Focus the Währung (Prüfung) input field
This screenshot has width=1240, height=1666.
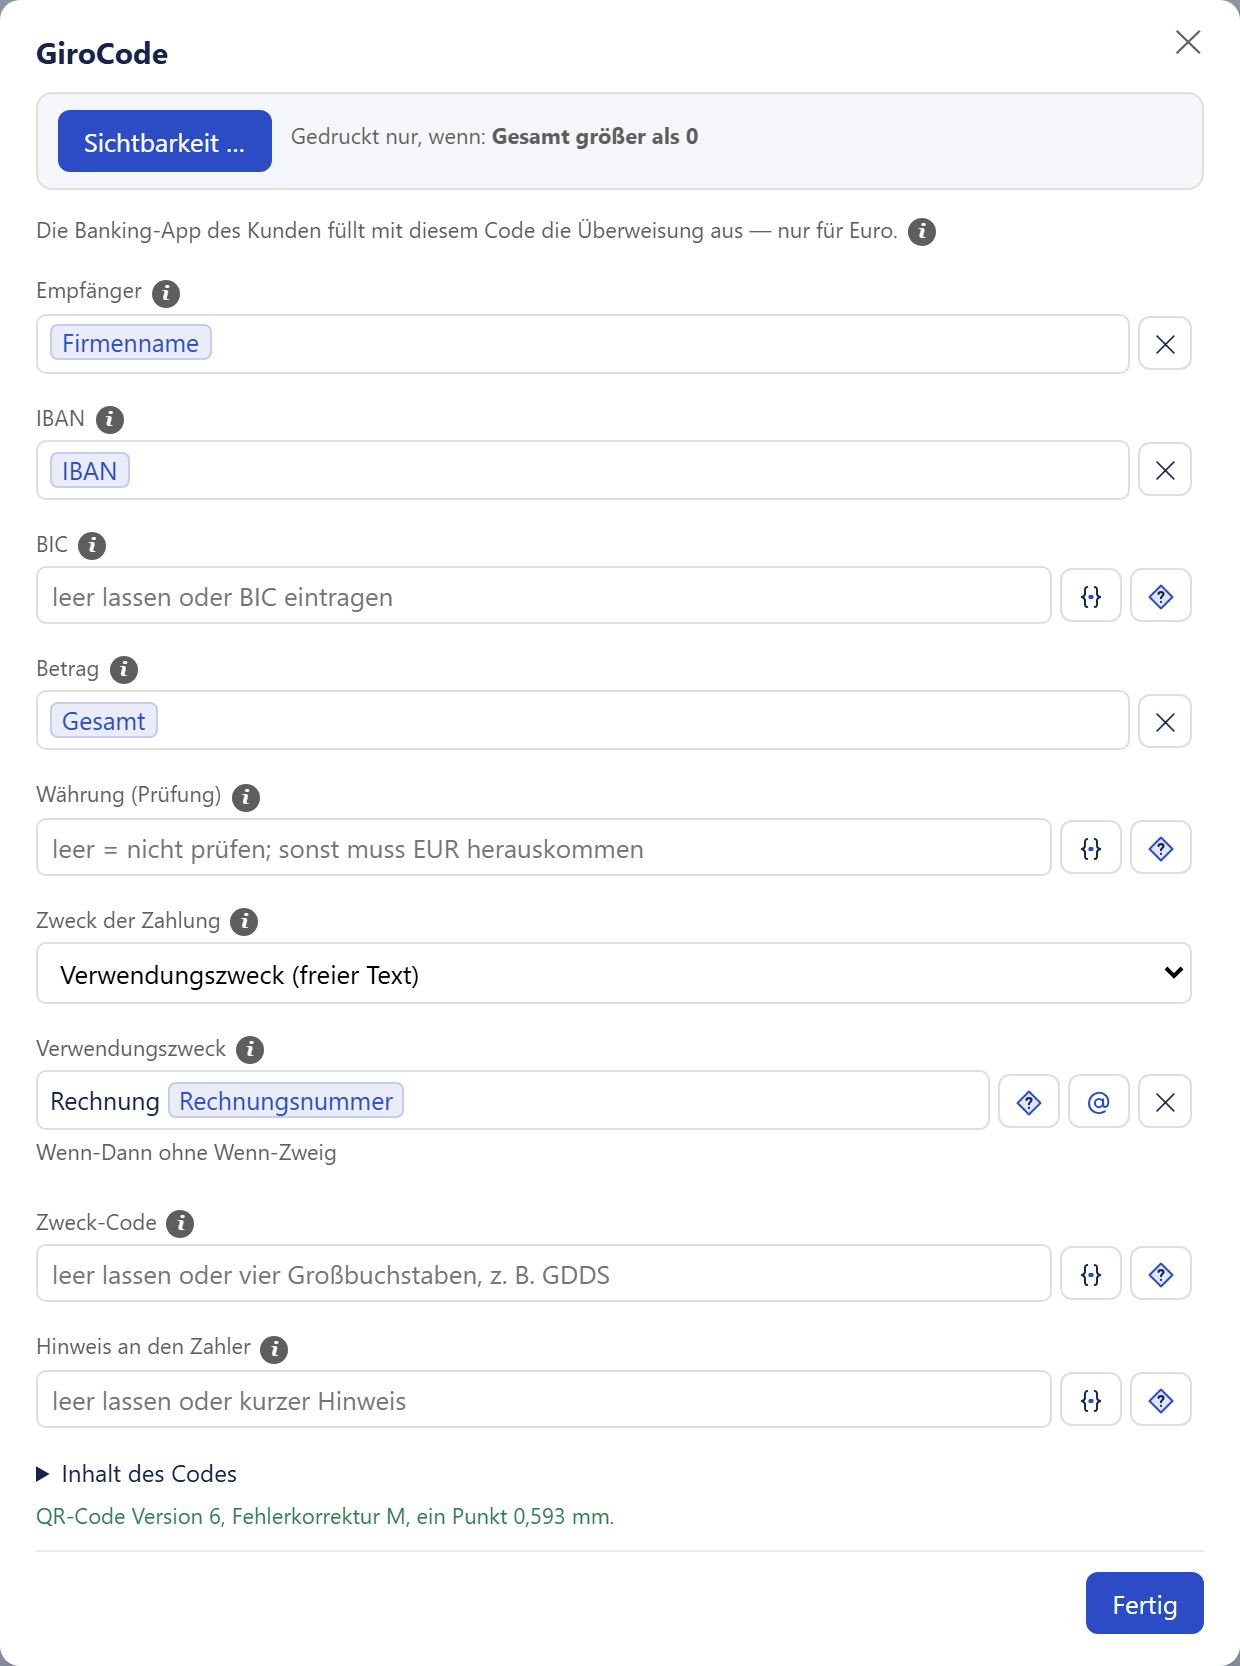(x=544, y=848)
